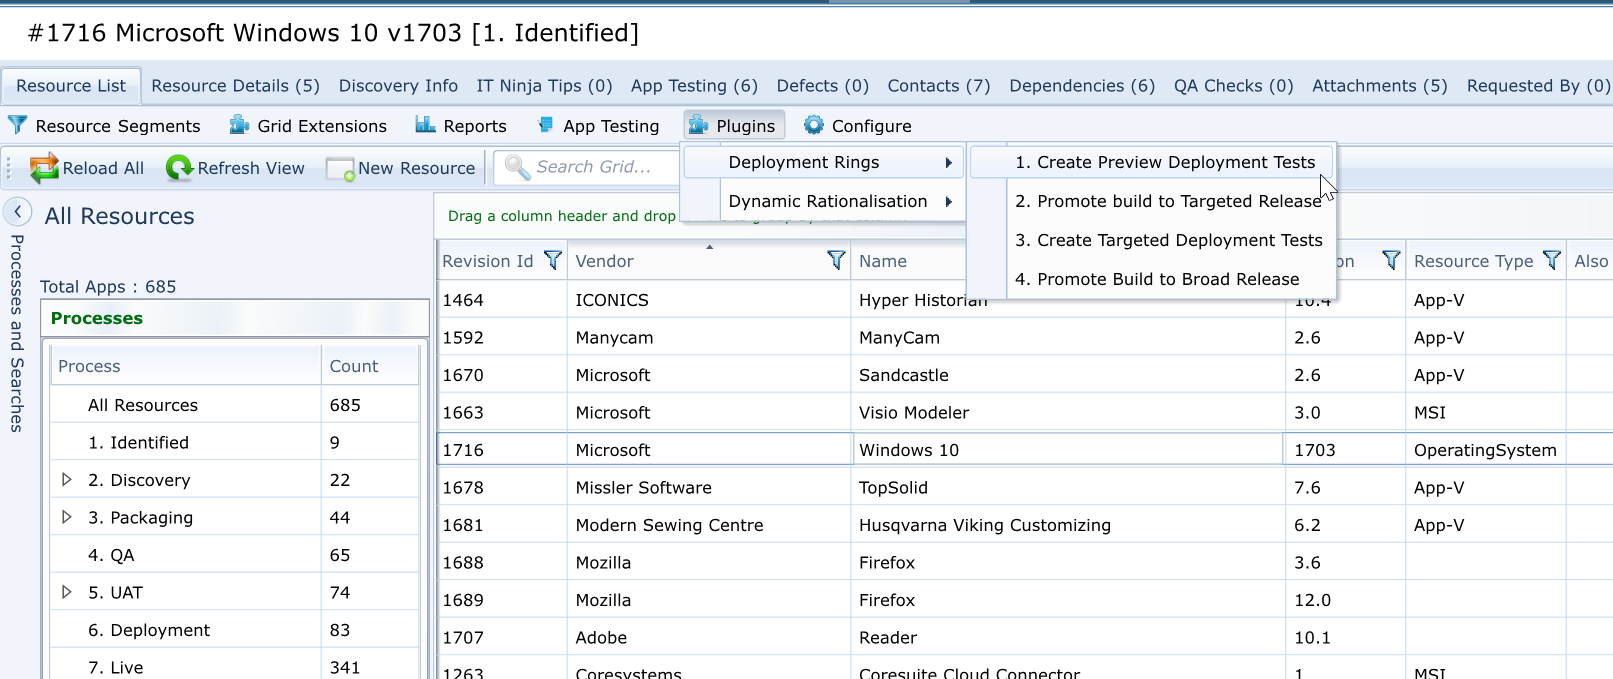The height and width of the screenshot is (679, 1613).
Task: Click the Revision Id column filter icon
Action: [x=552, y=260]
